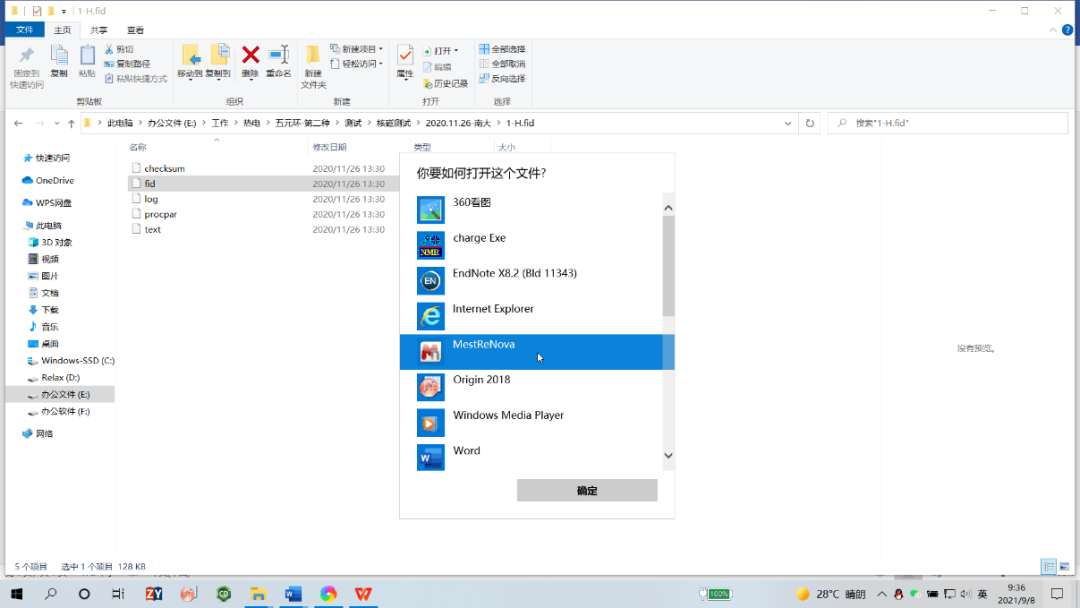Switch to the 查看 (View) ribbon tab
The height and width of the screenshot is (608, 1080).
coord(135,30)
